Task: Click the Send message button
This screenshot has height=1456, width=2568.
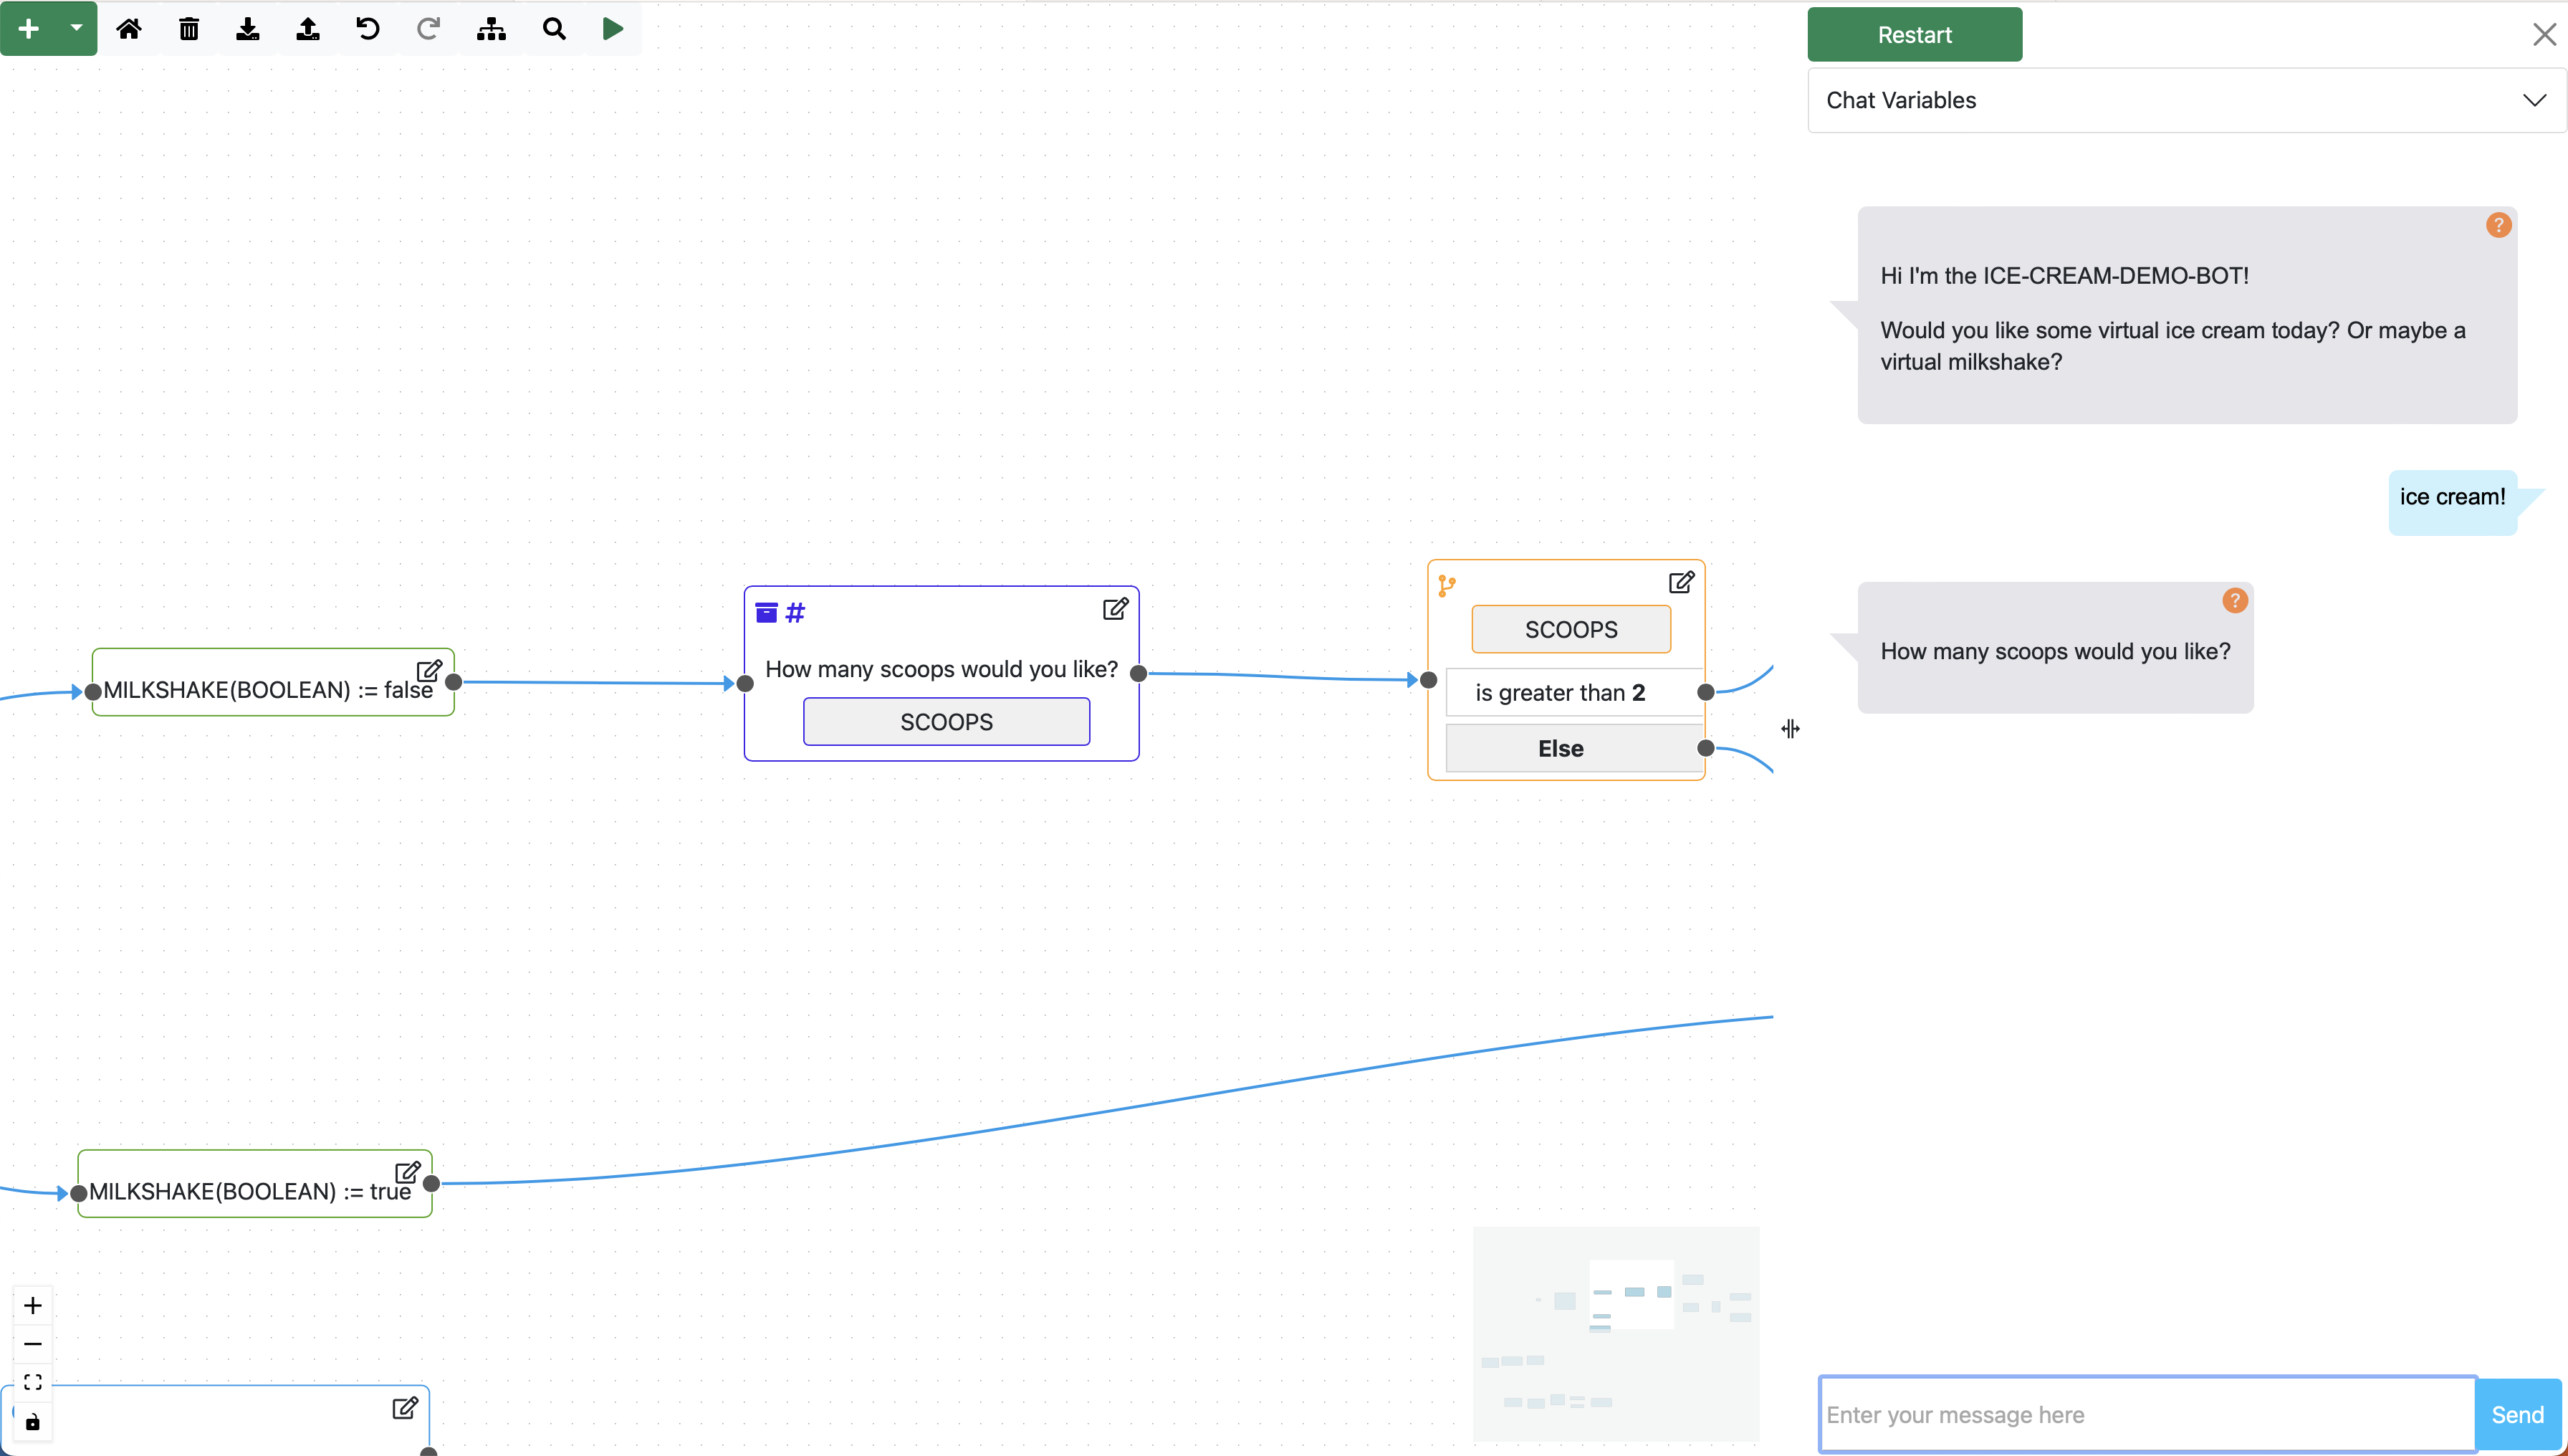Action: [2516, 1414]
